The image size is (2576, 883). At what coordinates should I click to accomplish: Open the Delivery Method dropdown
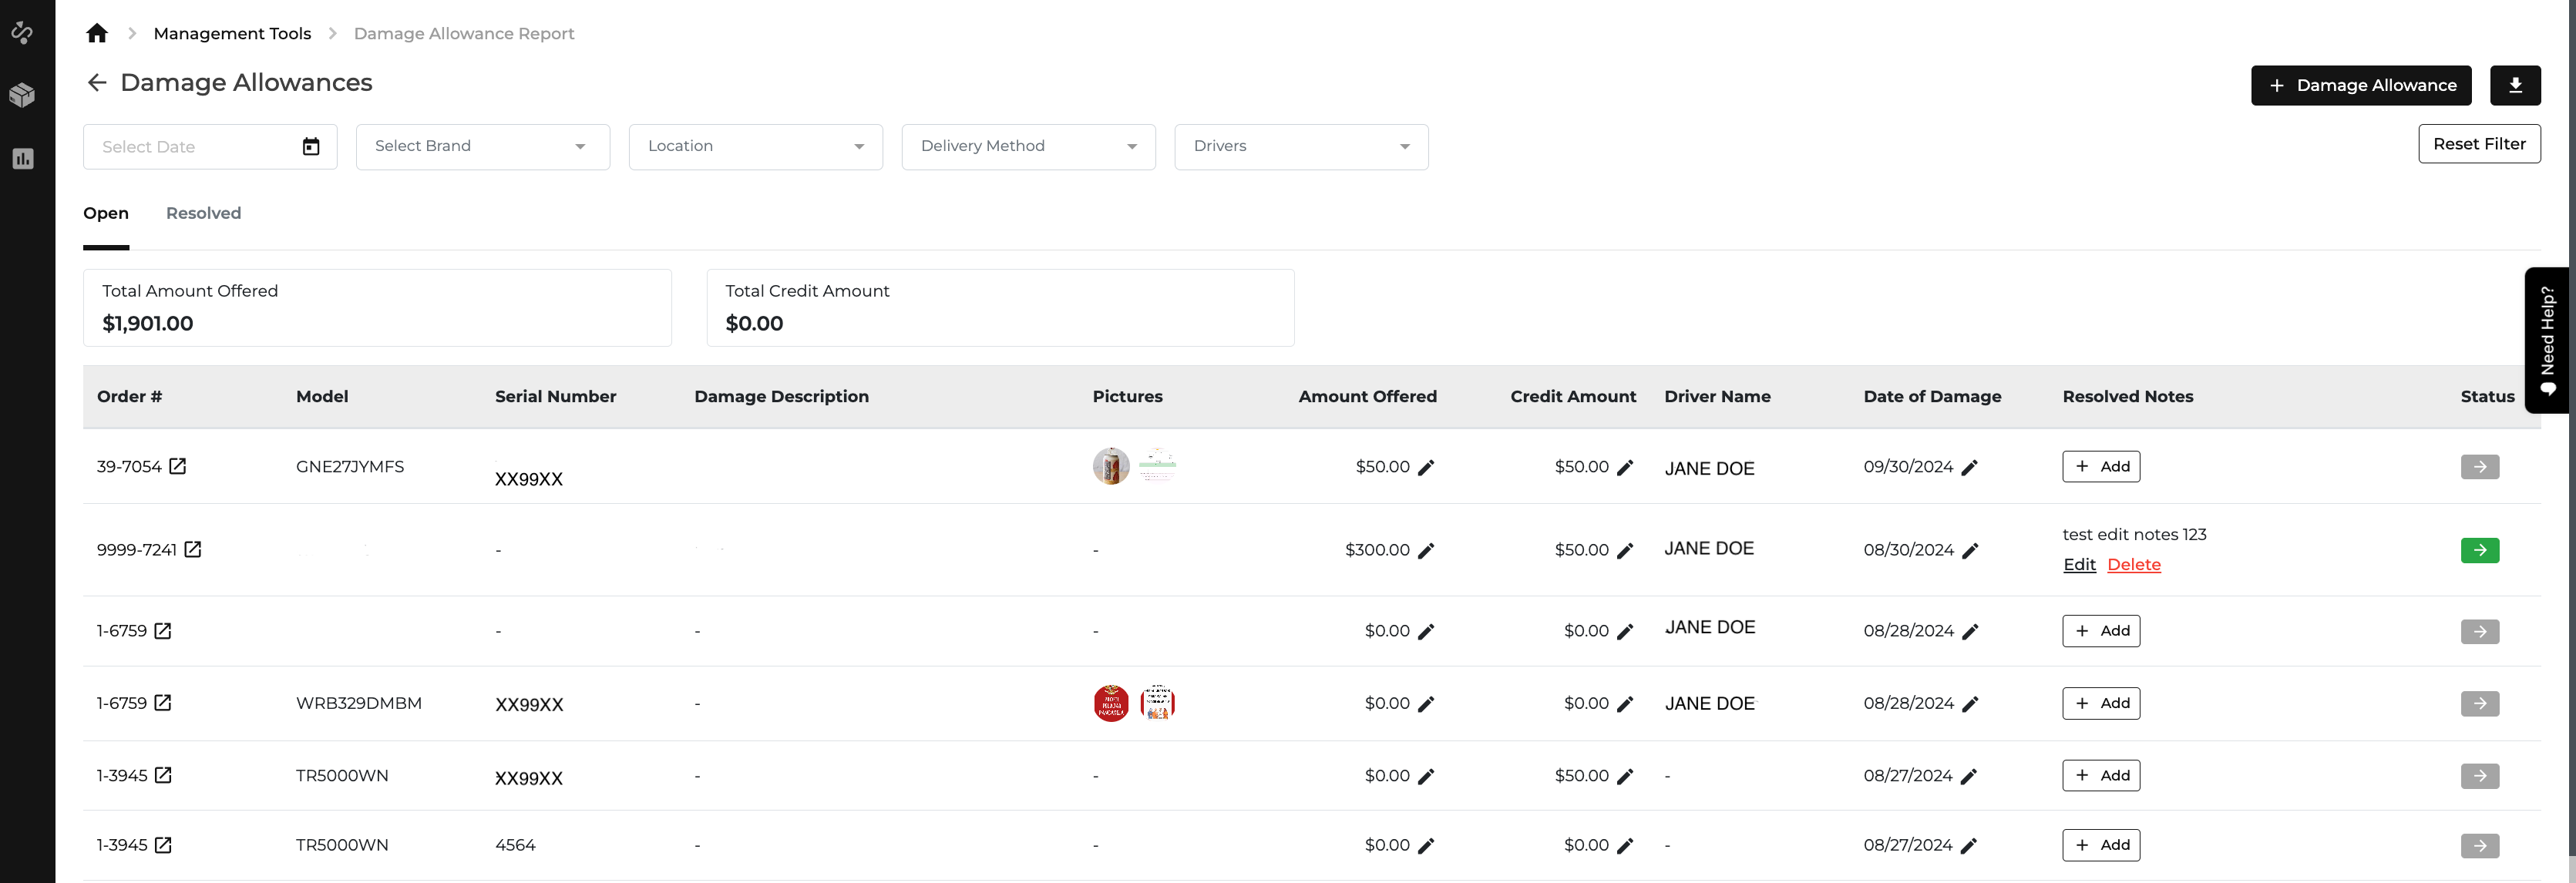[1028, 147]
